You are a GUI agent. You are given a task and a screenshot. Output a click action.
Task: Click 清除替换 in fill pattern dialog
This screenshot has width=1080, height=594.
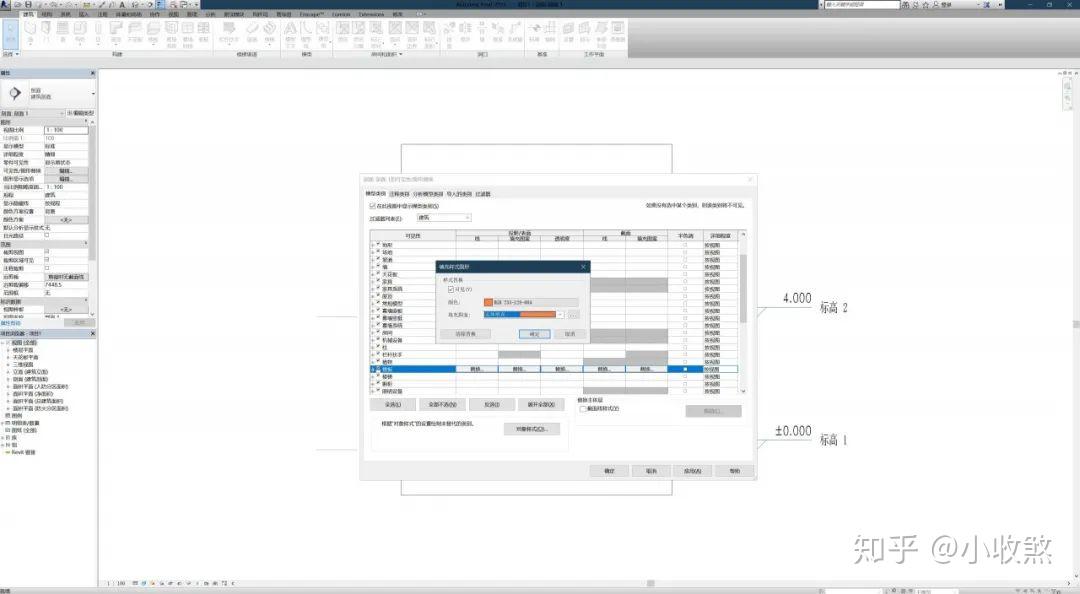click(x=466, y=334)
